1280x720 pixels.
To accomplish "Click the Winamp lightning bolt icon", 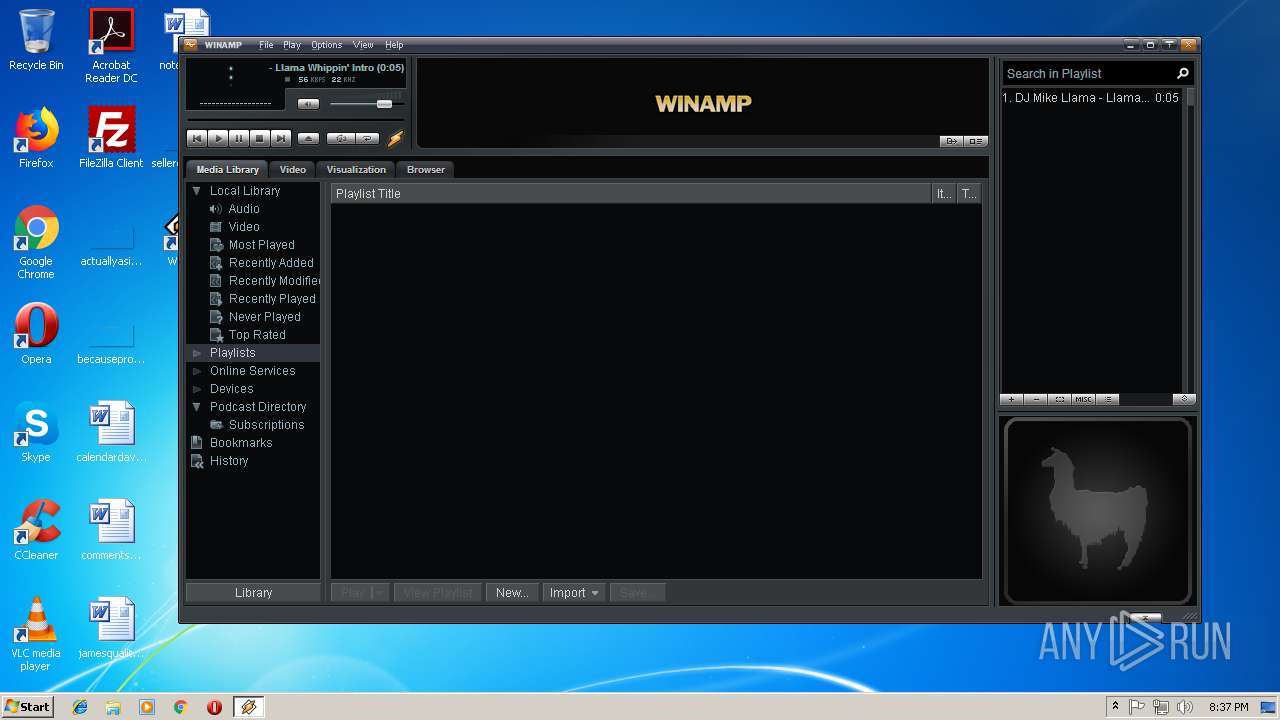I will point(395,139).
